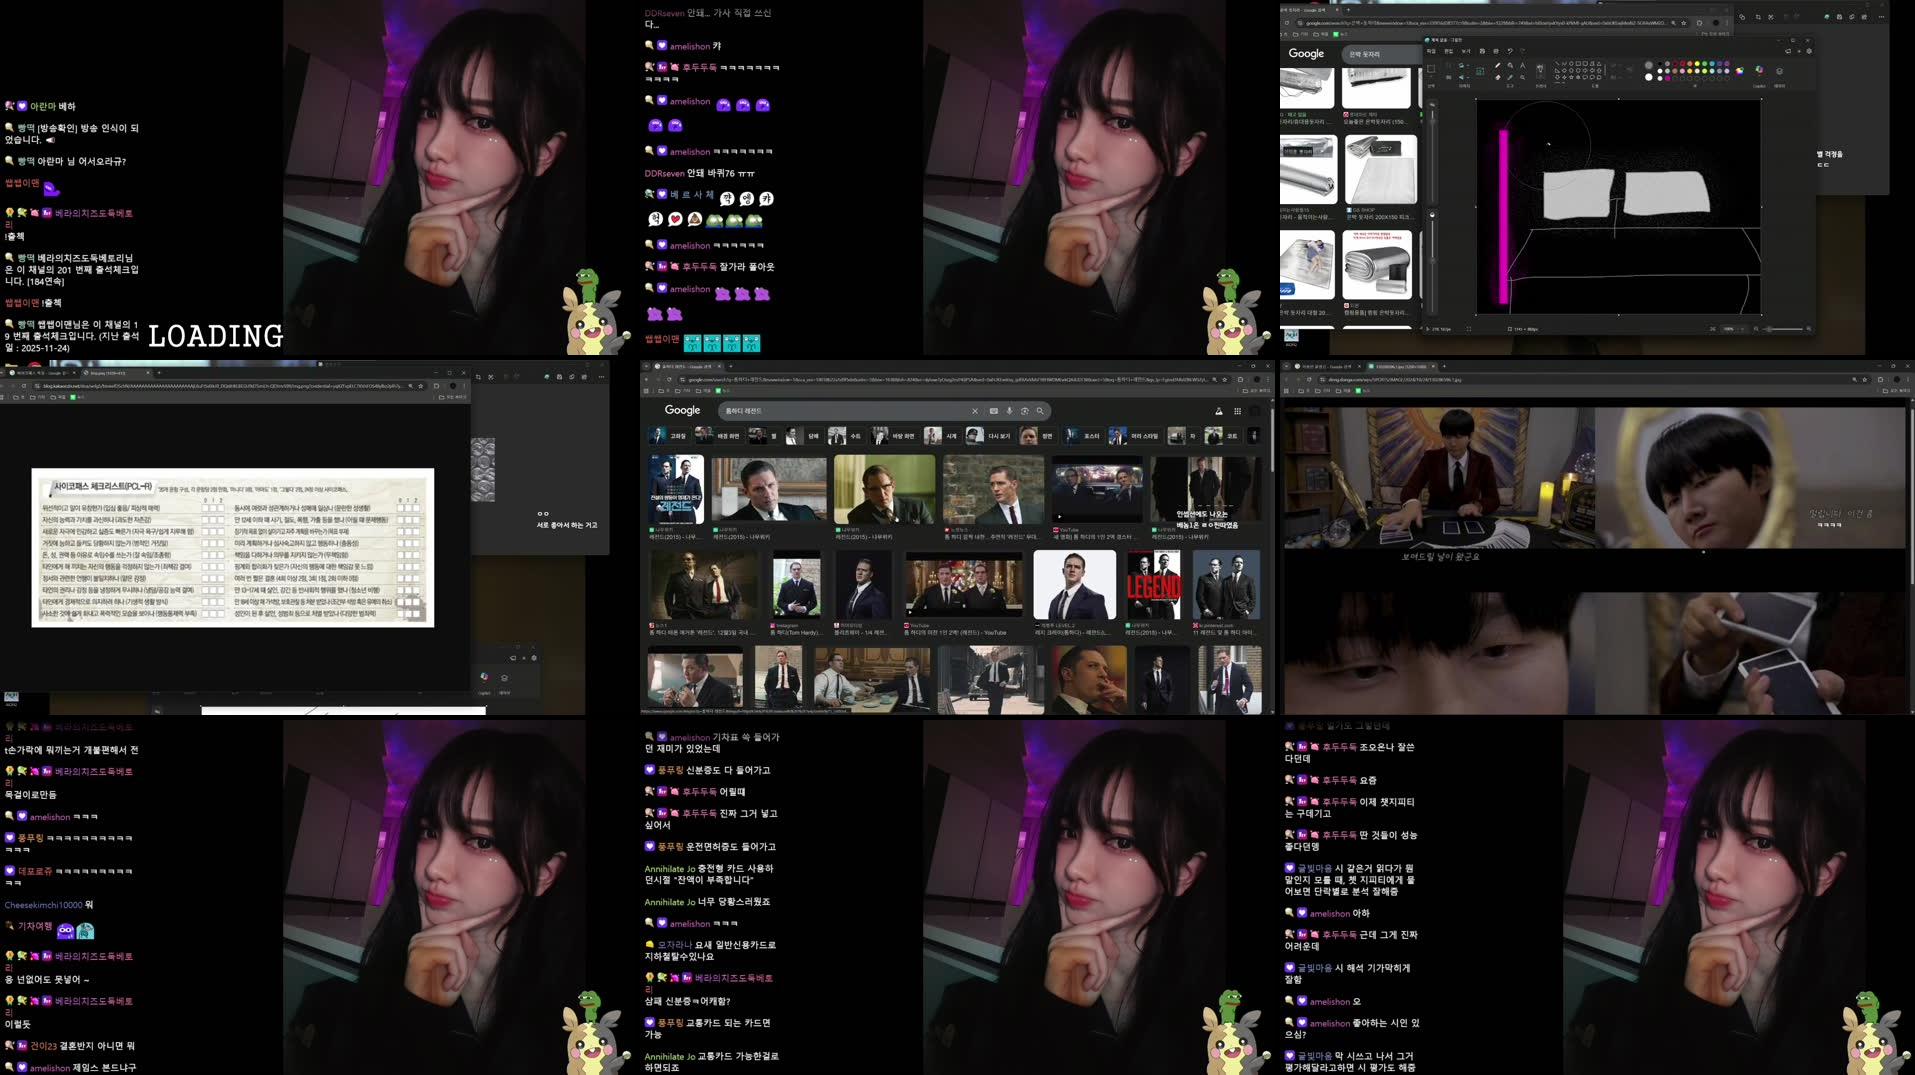The height and width of the screenshot is (1075, 1915).
Task: Start voice search with the microphone icon
Action: (1008, 410)
